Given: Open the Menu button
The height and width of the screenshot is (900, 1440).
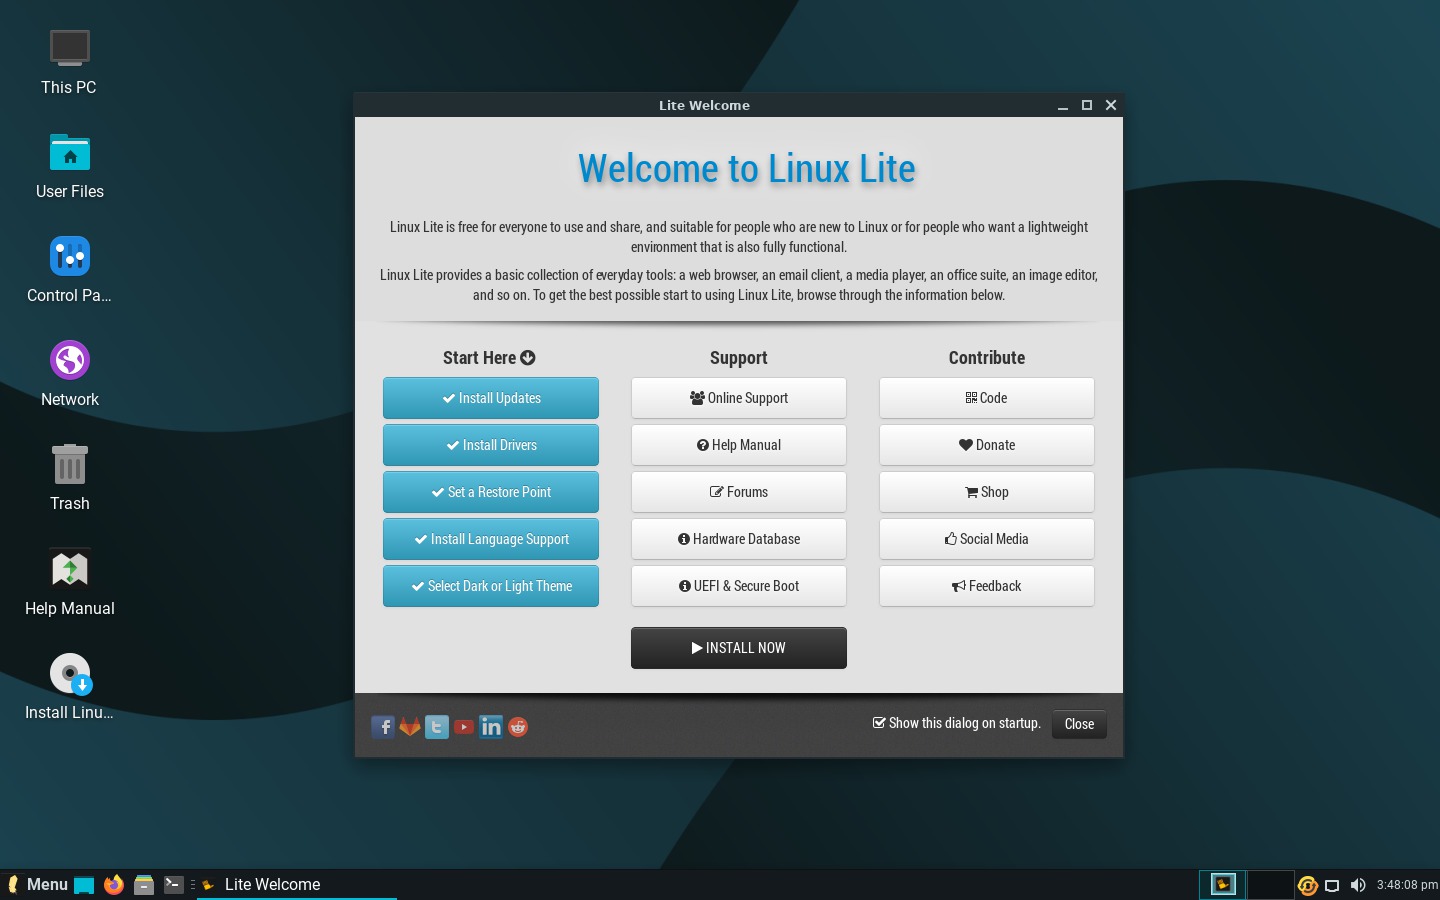Looking at the screenshot, I should 37,885.
